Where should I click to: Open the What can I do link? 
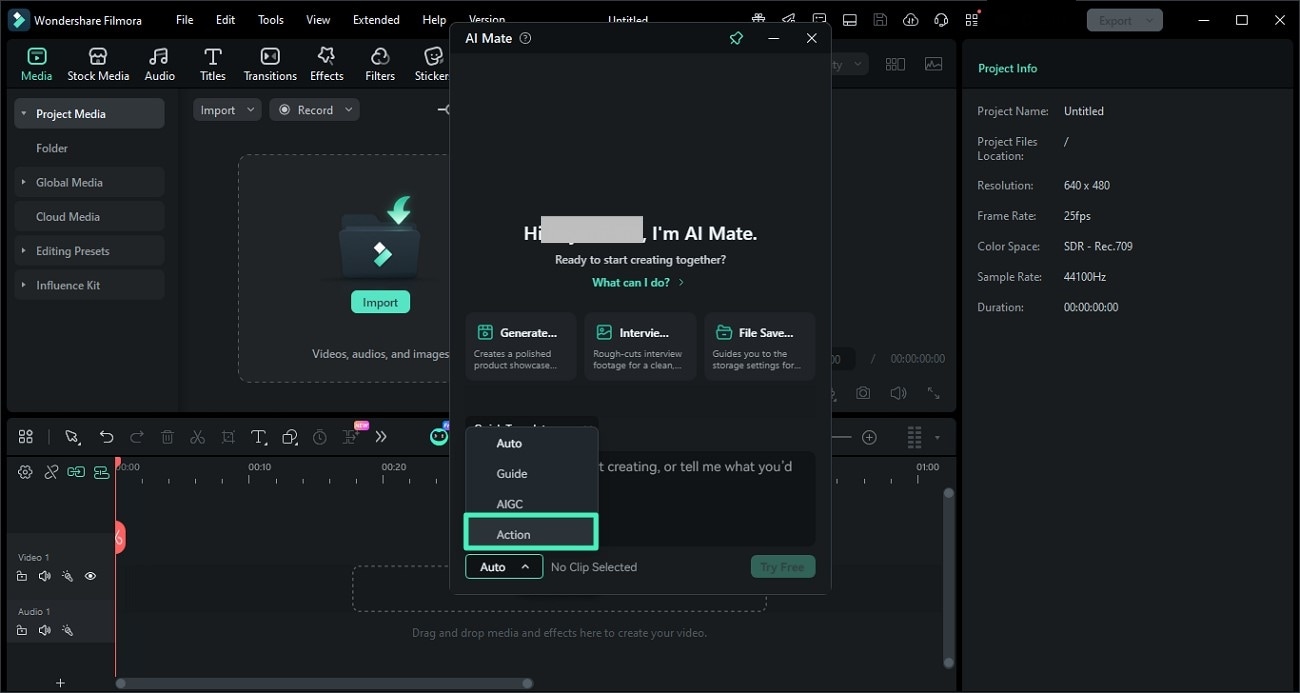pyautogui.click(x=638, y=283)
